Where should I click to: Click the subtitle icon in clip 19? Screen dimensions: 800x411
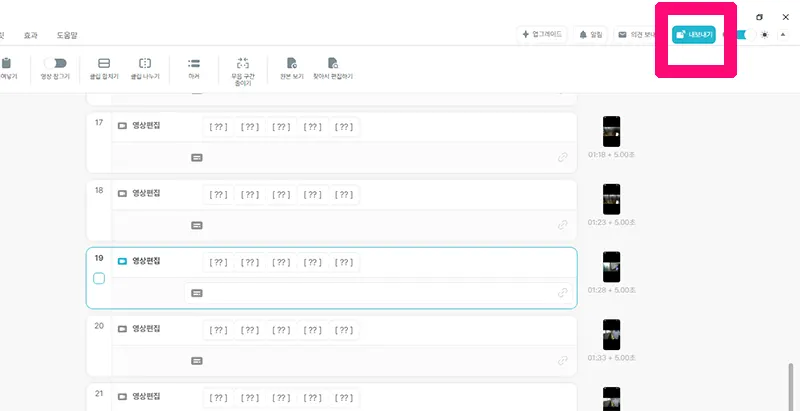pos(197,293)
